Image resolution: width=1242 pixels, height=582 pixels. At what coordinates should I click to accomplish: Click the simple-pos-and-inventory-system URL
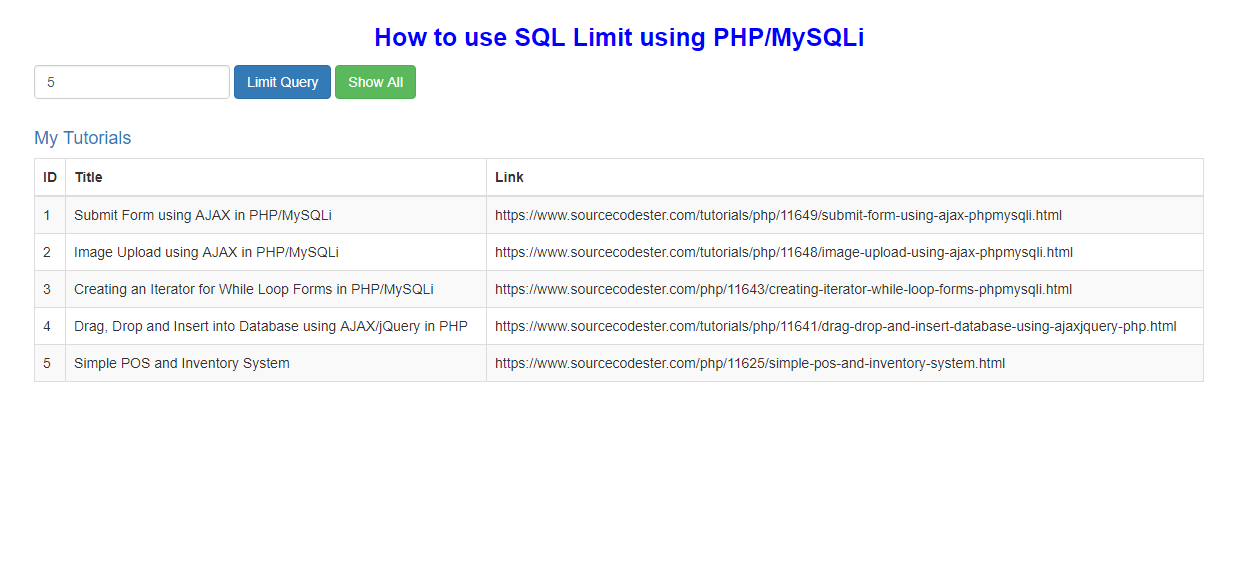750,363
